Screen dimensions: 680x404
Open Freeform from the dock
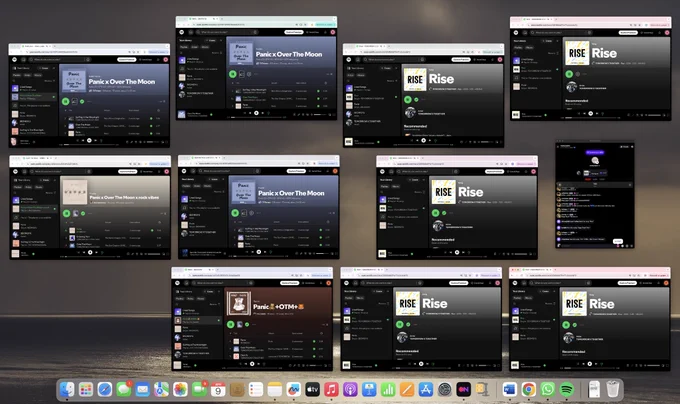coord(294,389)
